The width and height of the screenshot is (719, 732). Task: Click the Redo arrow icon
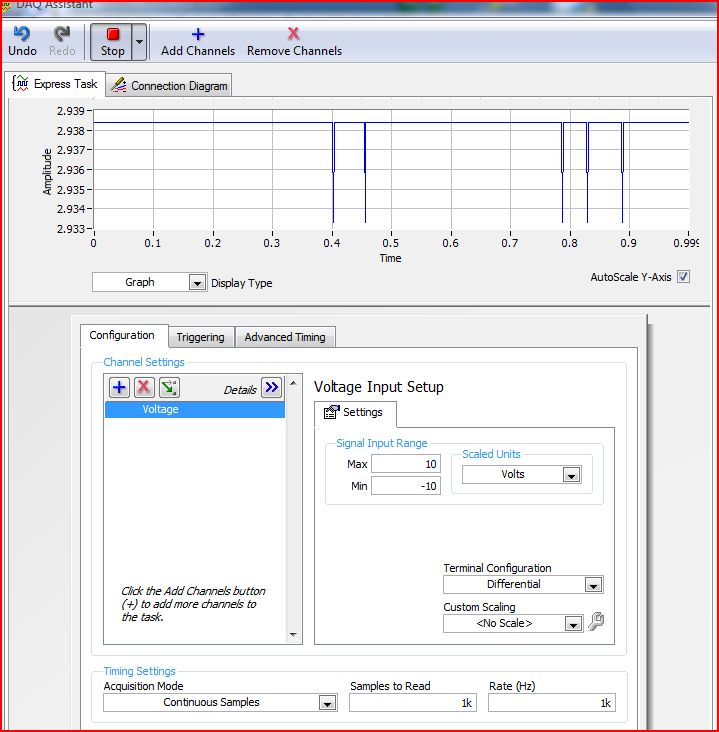62,34
